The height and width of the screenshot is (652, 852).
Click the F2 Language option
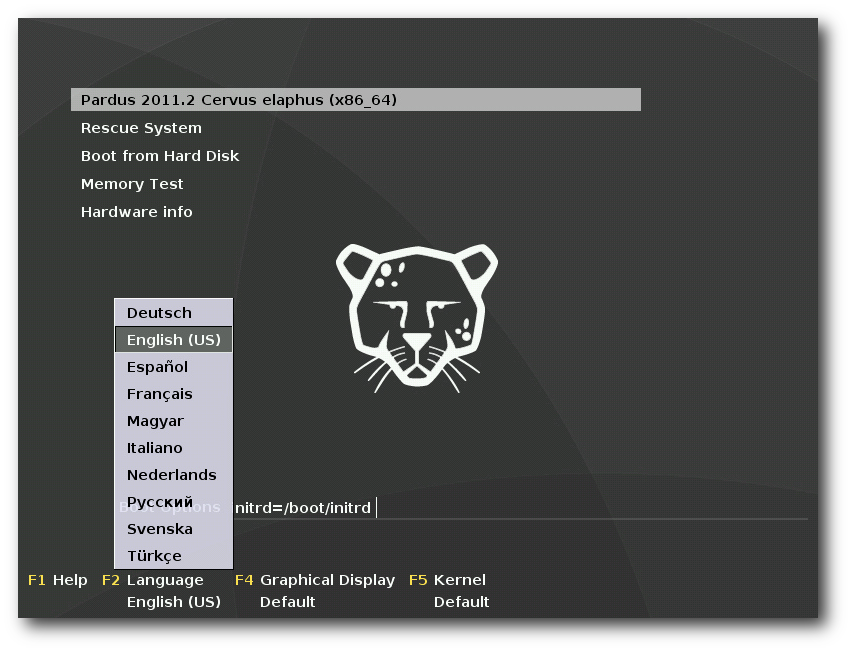[153, 580]
